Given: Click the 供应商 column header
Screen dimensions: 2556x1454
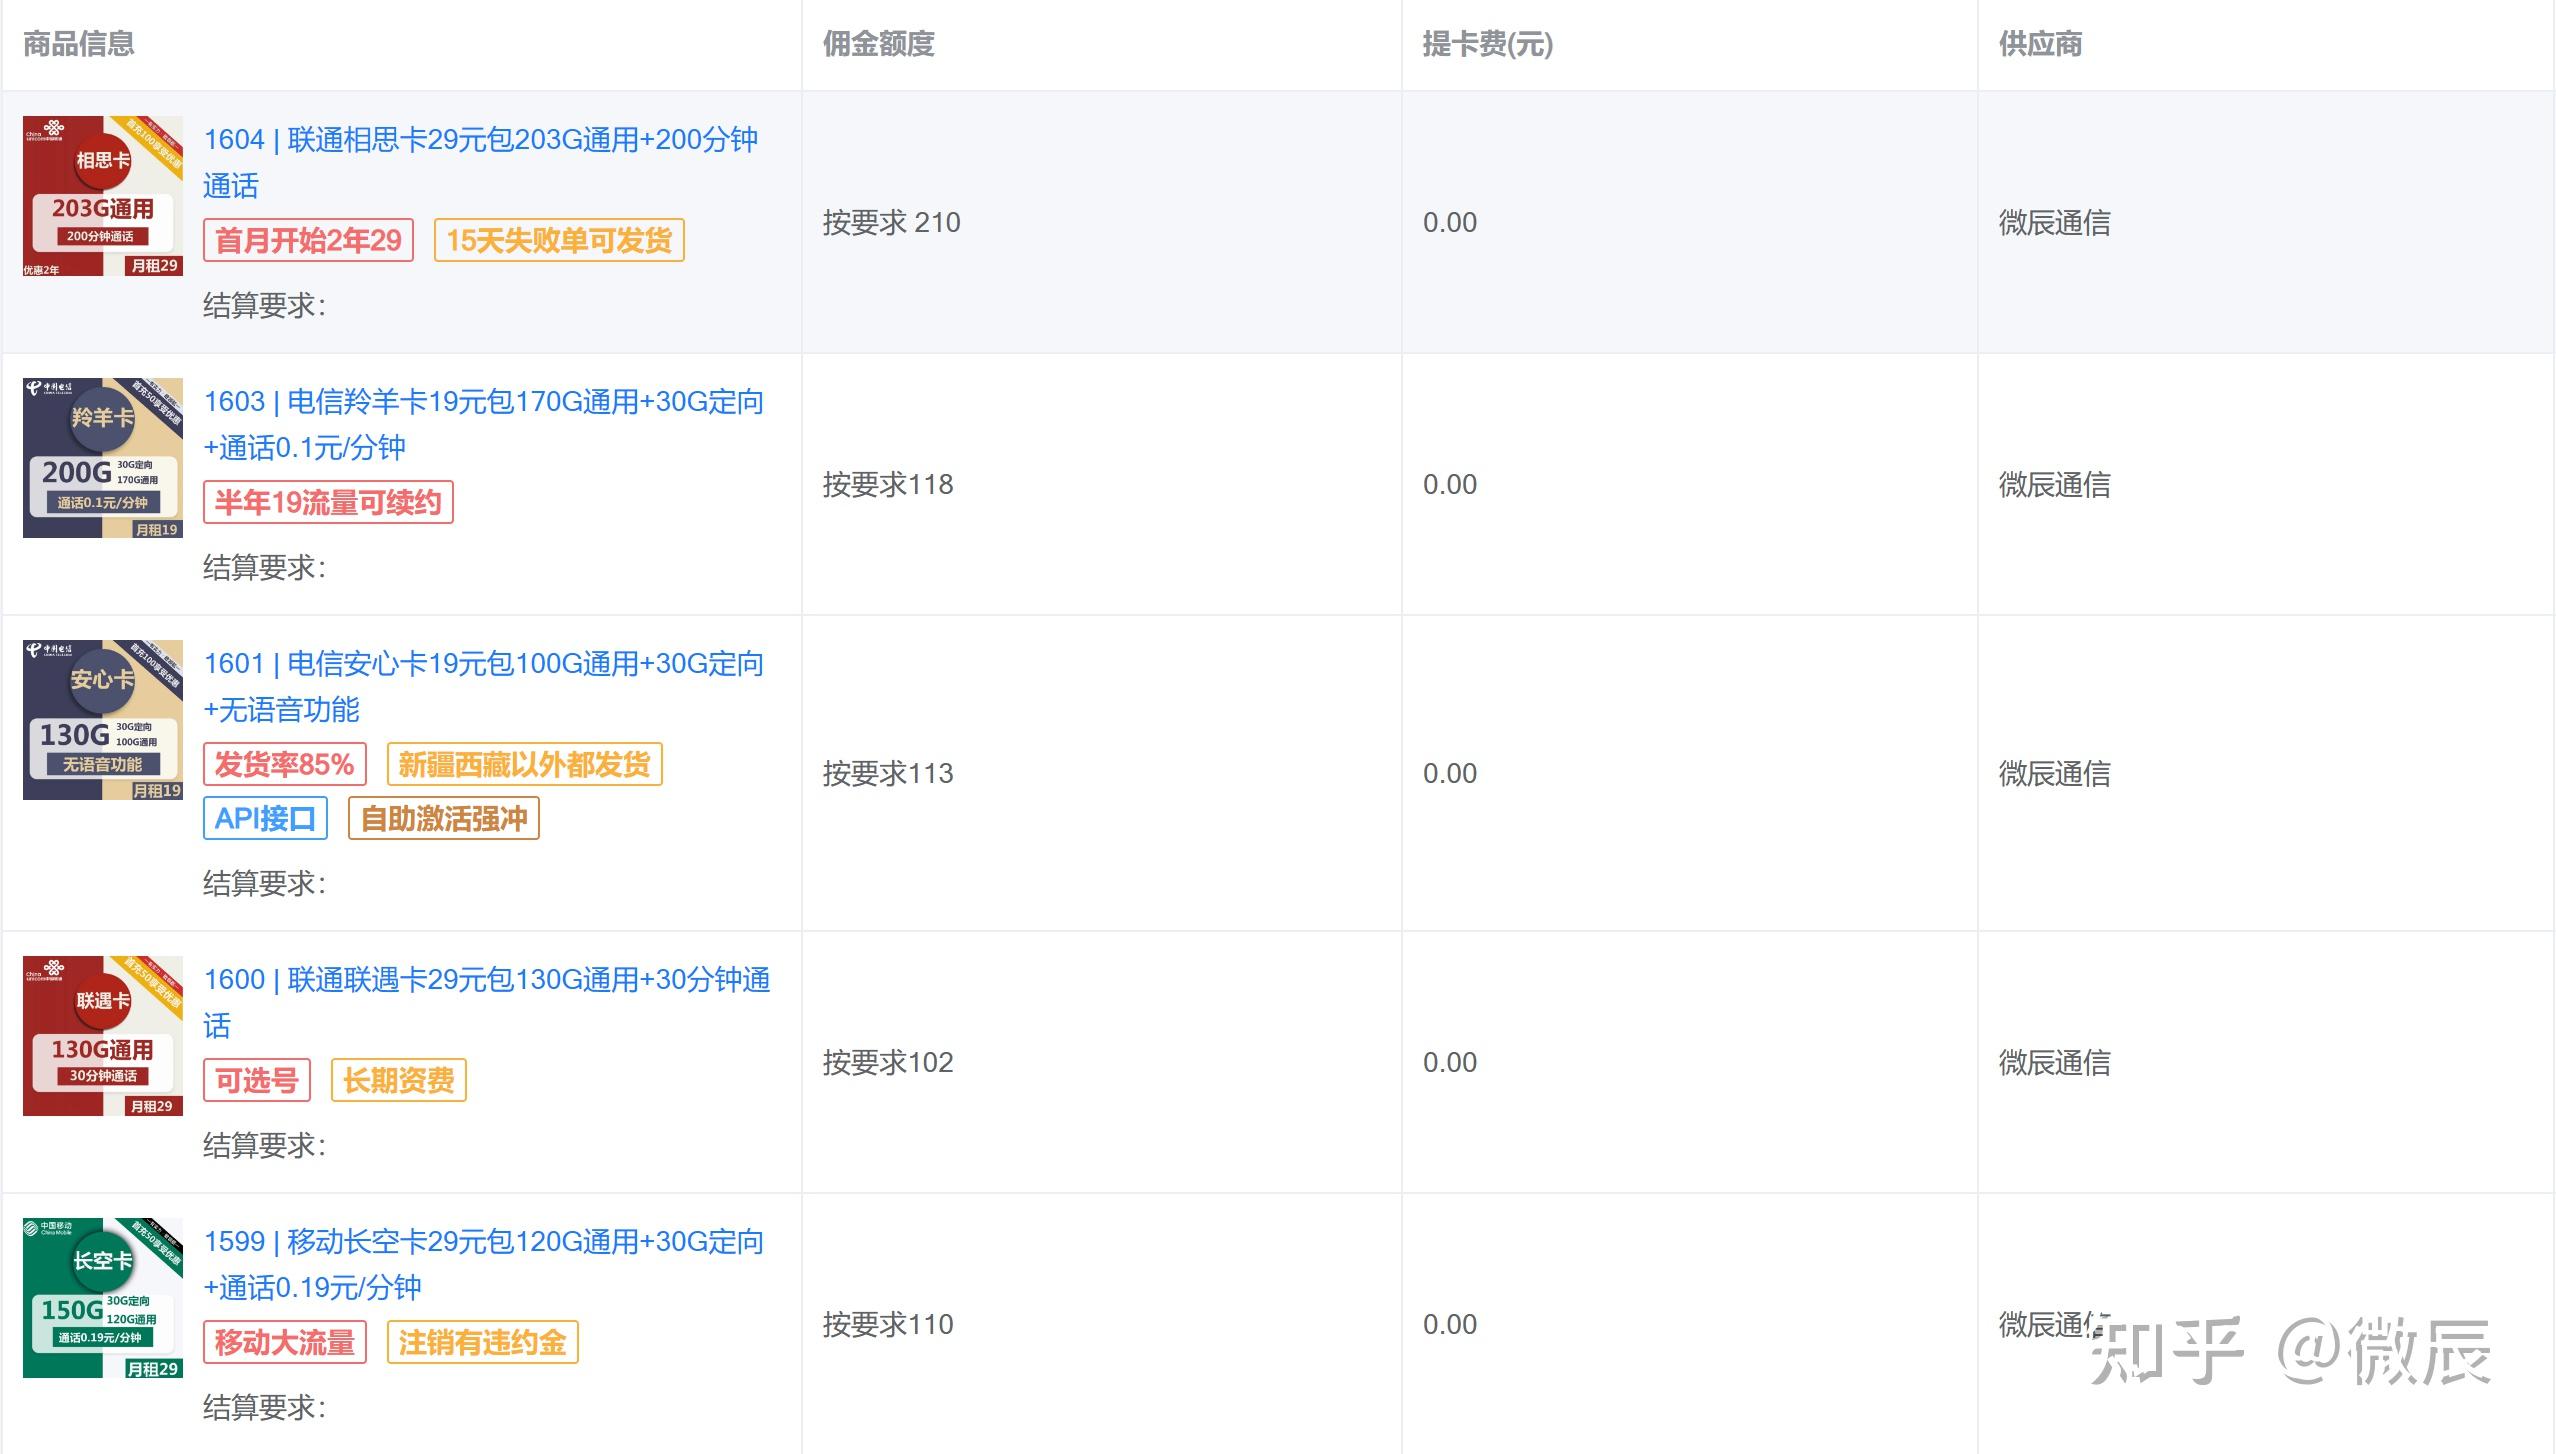Looking at the screenshot, I should (x=2041, y=44).
